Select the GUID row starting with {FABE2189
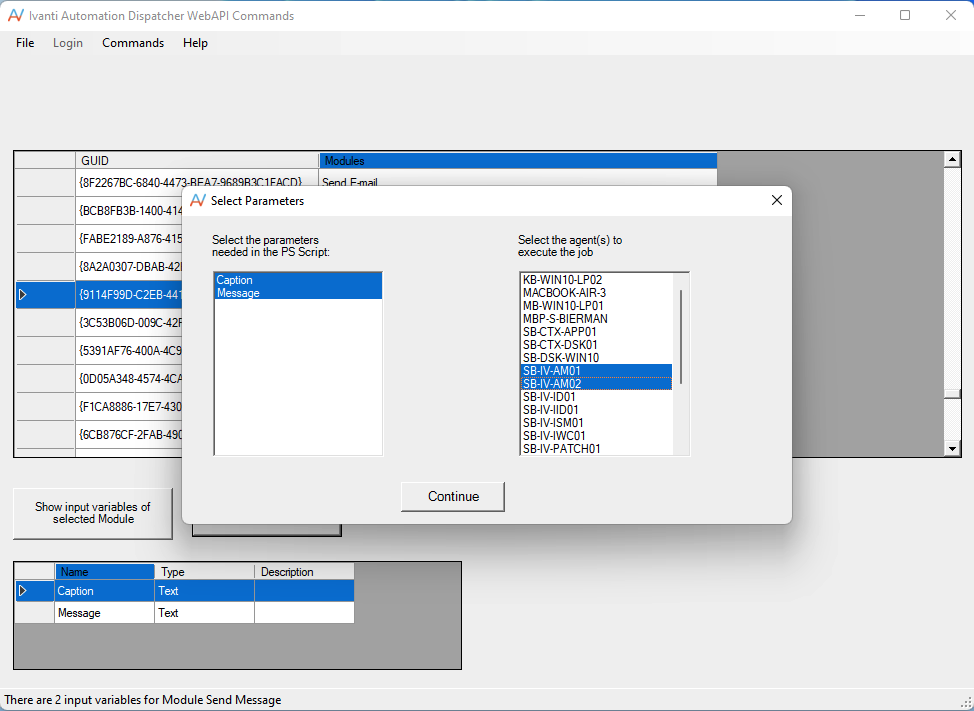Image resolution: width=974 pixels, height=711 pixels. pos(129,239)
